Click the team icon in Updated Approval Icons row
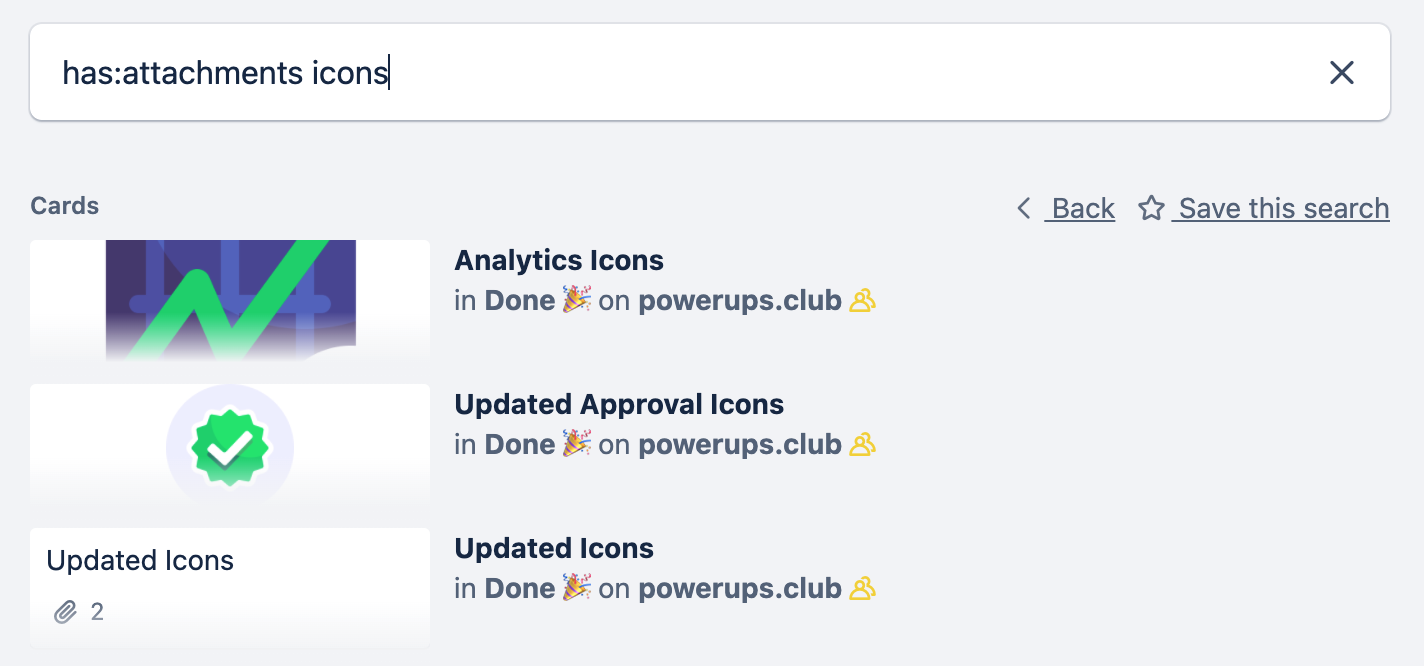The height and width of the screenshot is (666, 1424). pos(862,444)
